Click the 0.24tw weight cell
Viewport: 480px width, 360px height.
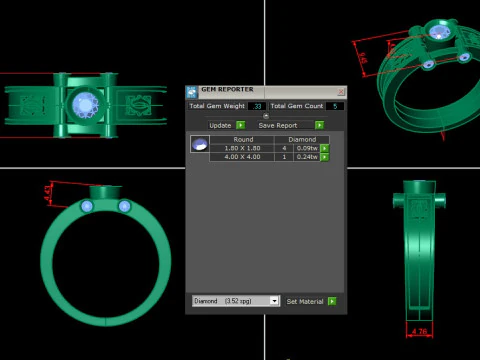point(307,157)
